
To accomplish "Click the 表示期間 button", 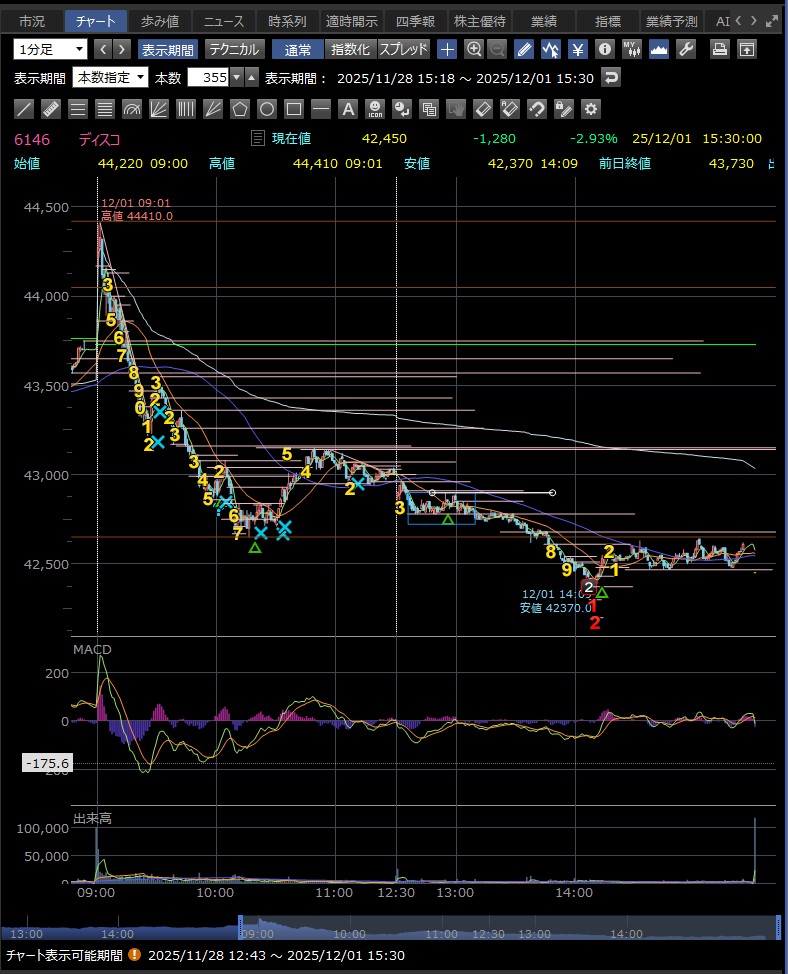I will point(168,49).
